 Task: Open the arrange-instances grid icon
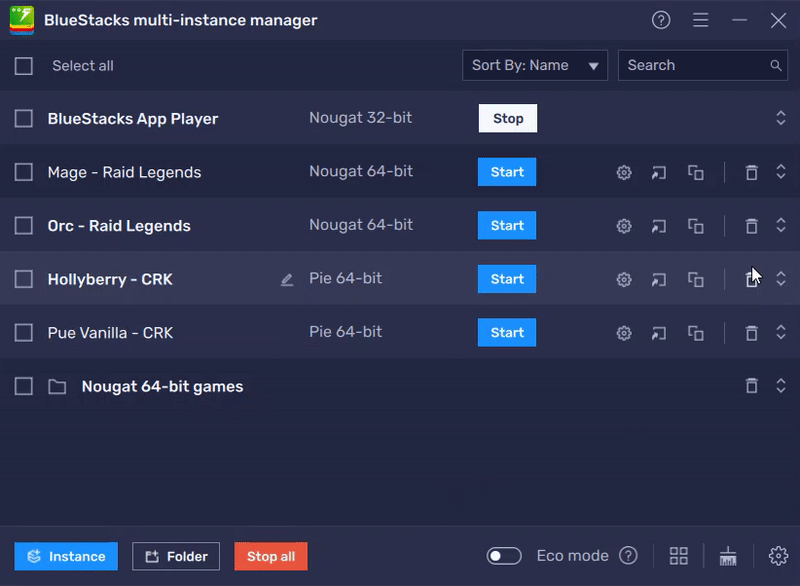(x=679, y=555)
